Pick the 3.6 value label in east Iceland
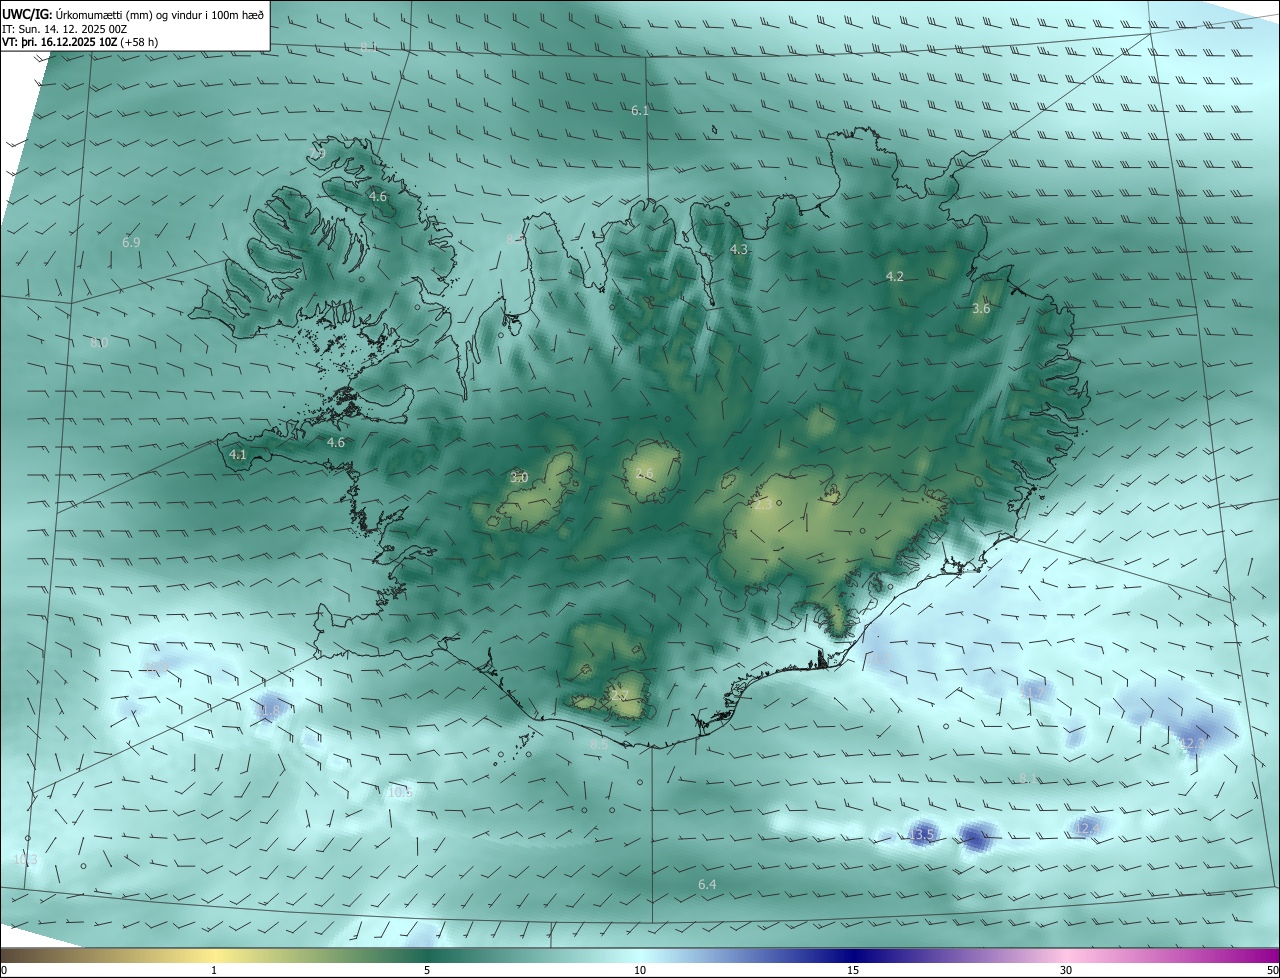 tap(981, 310)
